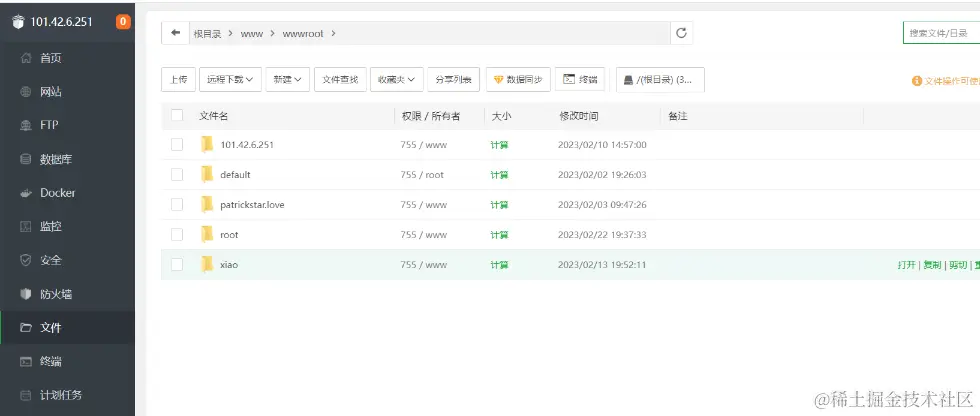Viewport: 980px width, 416px height.
Task: Click chevron after www in path
Action: pyautogui.click(x=272, y=34)
